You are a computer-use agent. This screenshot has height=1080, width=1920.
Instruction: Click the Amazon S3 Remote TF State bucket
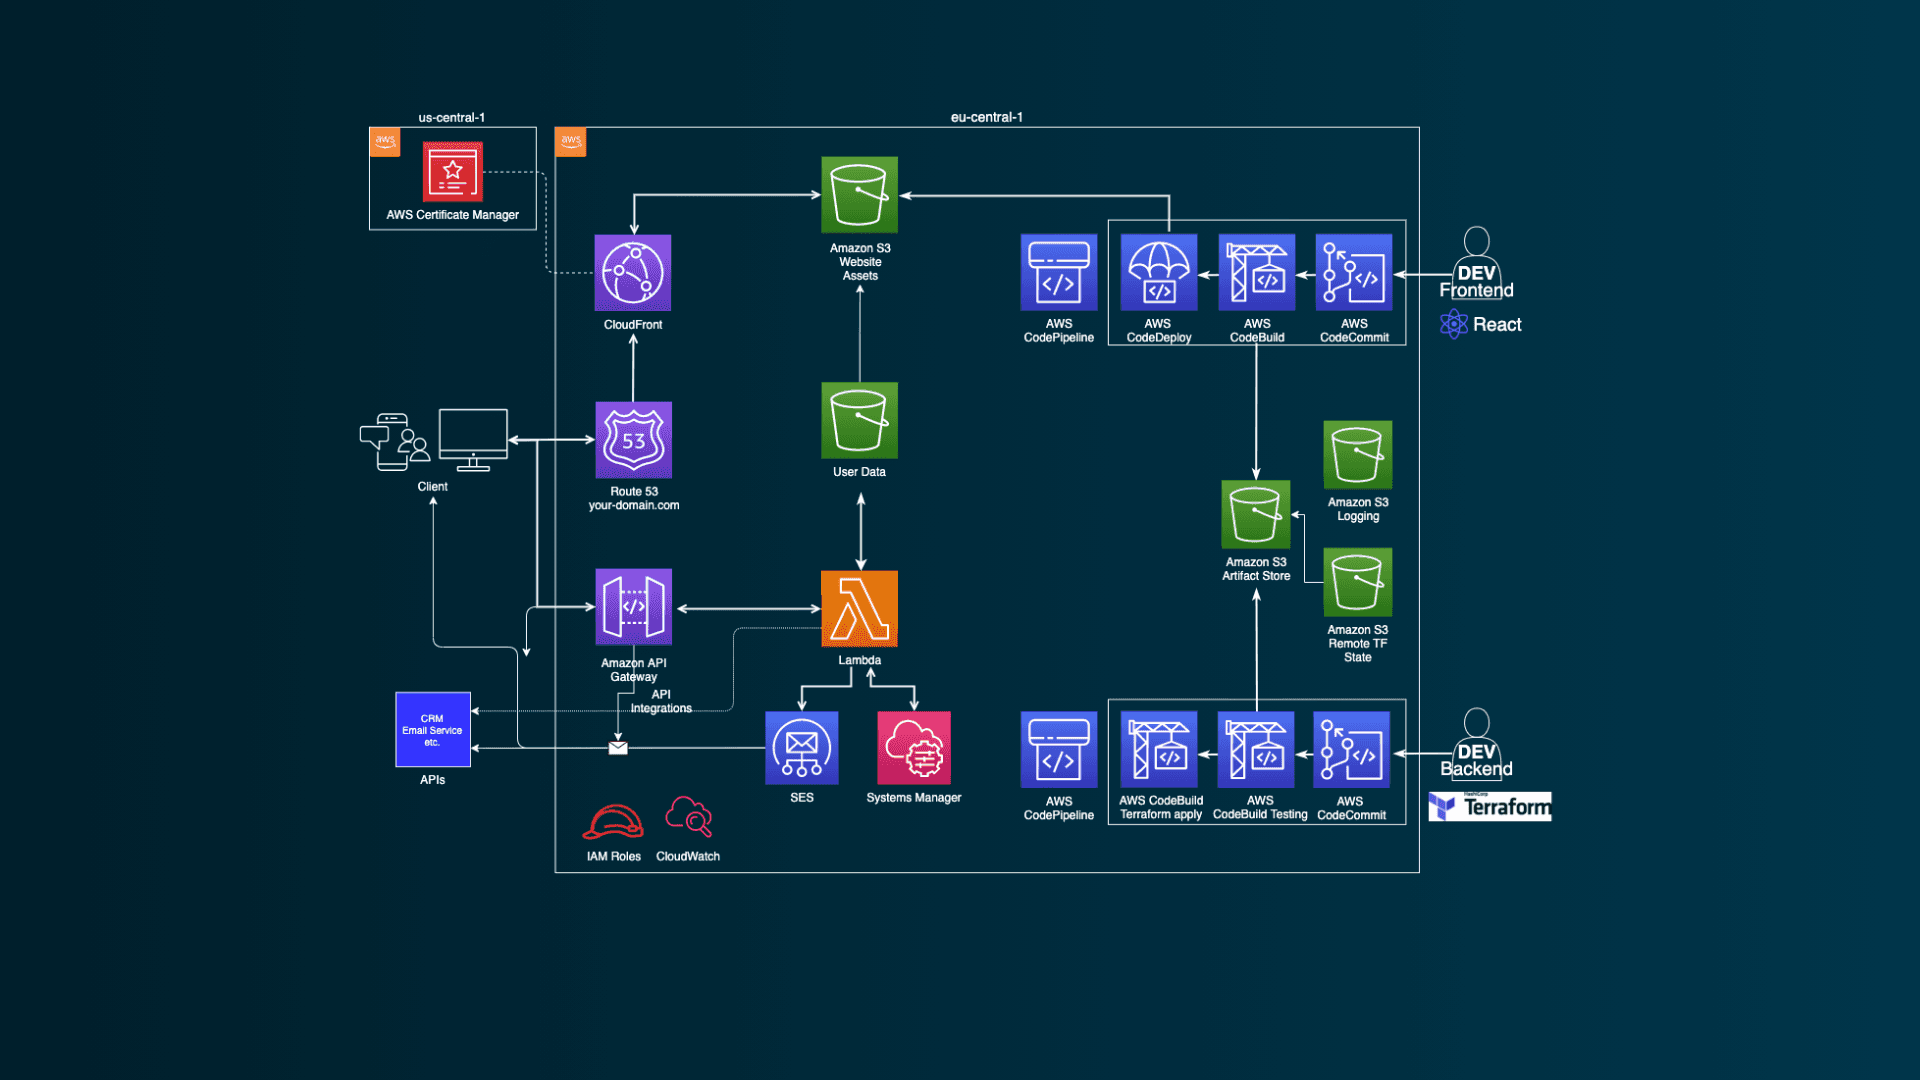(1357, 582)
